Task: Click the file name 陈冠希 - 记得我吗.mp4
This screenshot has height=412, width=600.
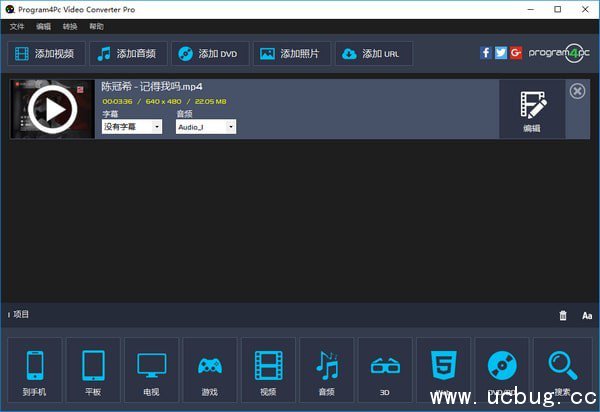Action: click(x=152, y=87)
